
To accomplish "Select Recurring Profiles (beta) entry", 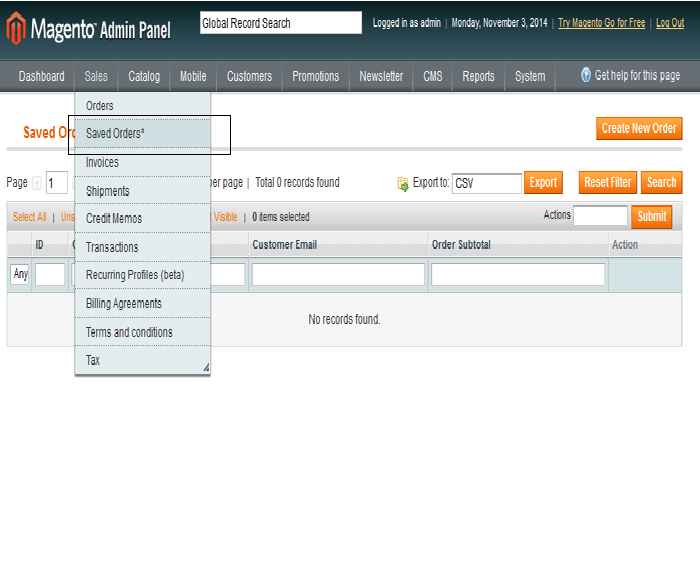I will (x=142, y=275).
